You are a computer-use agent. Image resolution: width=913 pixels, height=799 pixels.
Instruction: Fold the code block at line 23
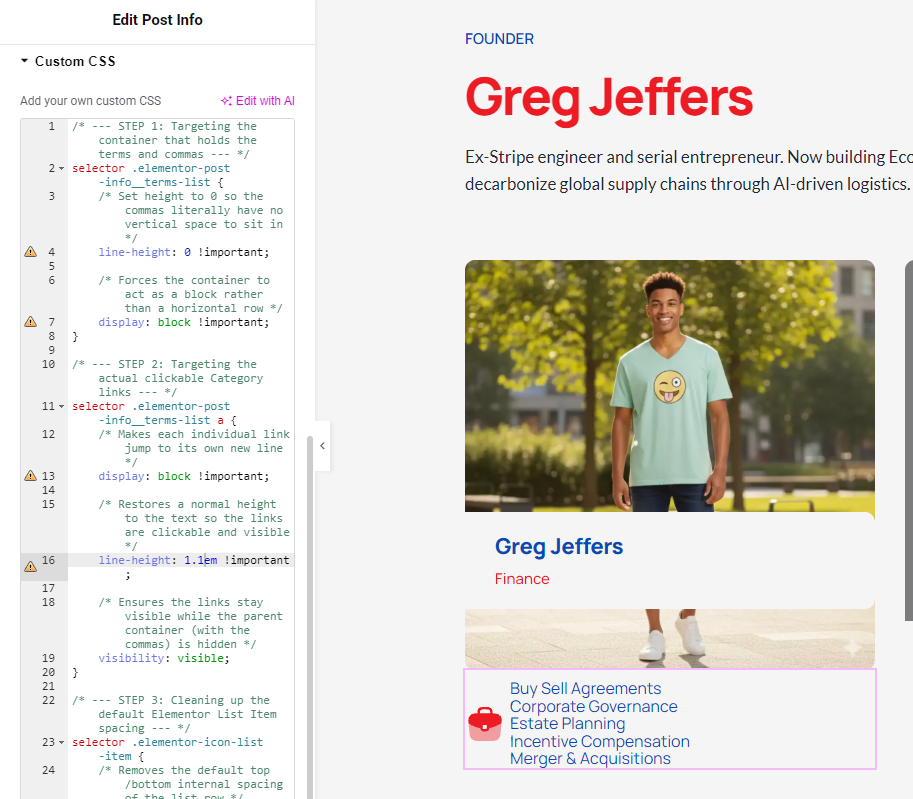tap(61, 743)
